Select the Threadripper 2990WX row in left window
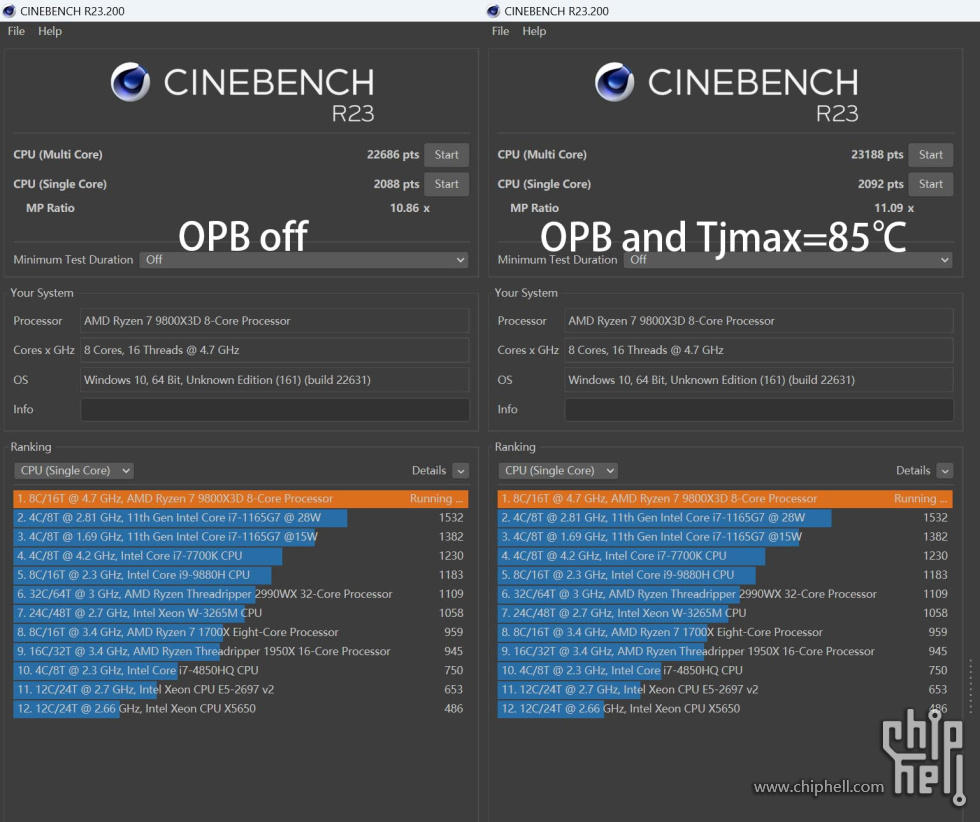This screenshot has height=822, width=980. 241,594
